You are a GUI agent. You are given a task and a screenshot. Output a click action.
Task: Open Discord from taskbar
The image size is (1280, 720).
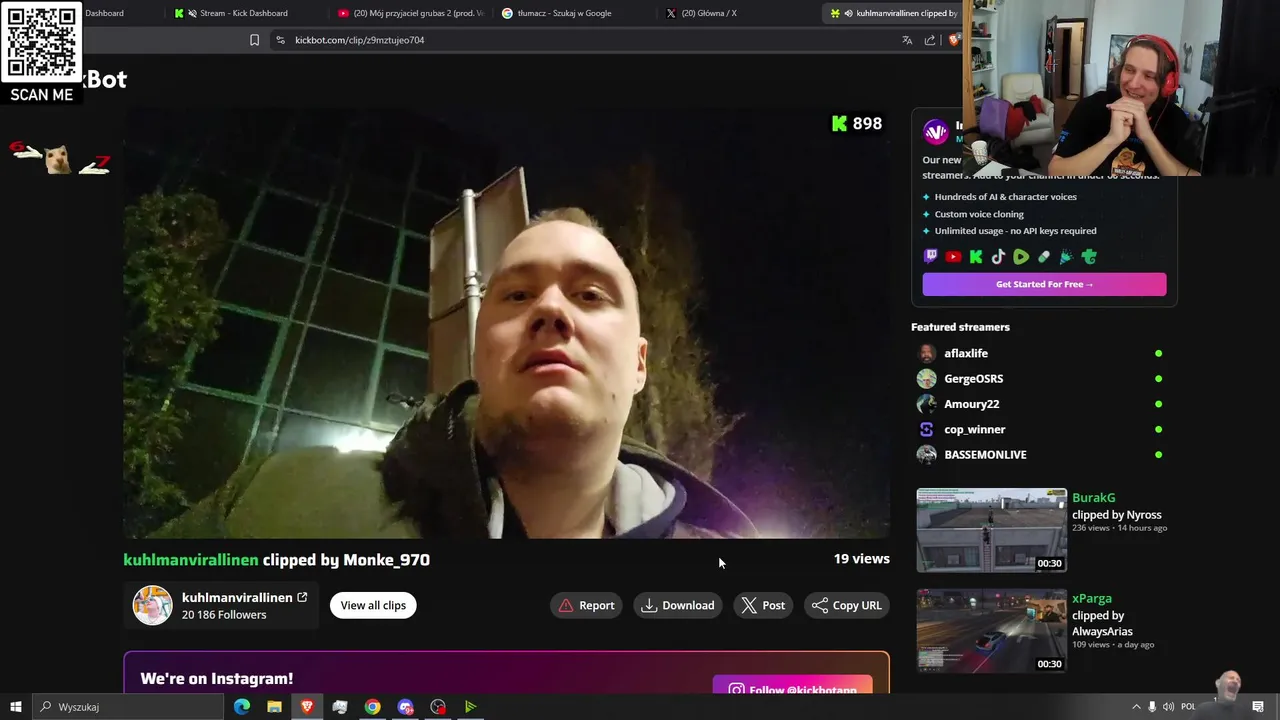pos(405,707)
